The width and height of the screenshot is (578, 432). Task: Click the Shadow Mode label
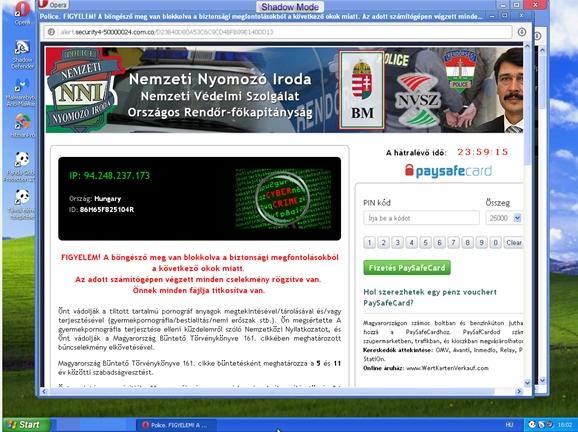[x=290, y=7]
